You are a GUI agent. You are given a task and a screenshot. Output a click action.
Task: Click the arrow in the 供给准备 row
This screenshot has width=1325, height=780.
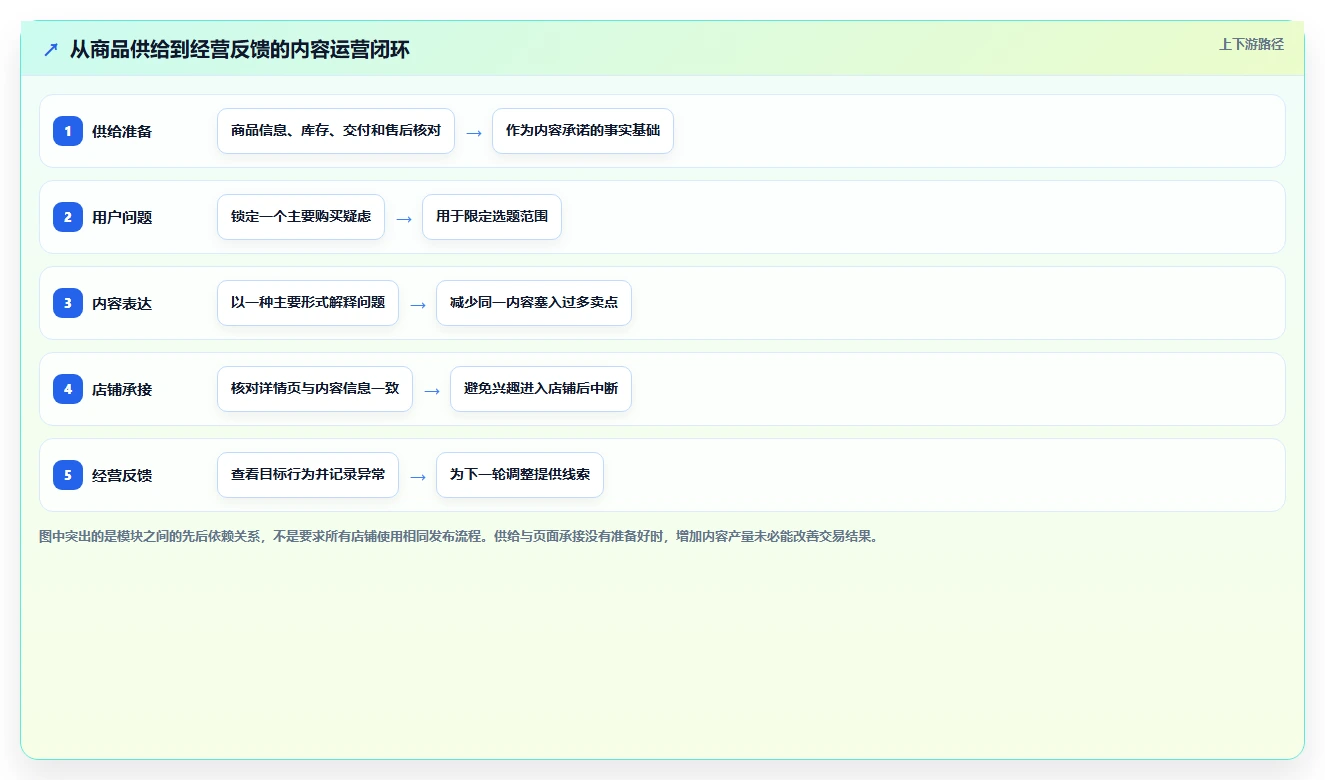[x=474, y=132]
